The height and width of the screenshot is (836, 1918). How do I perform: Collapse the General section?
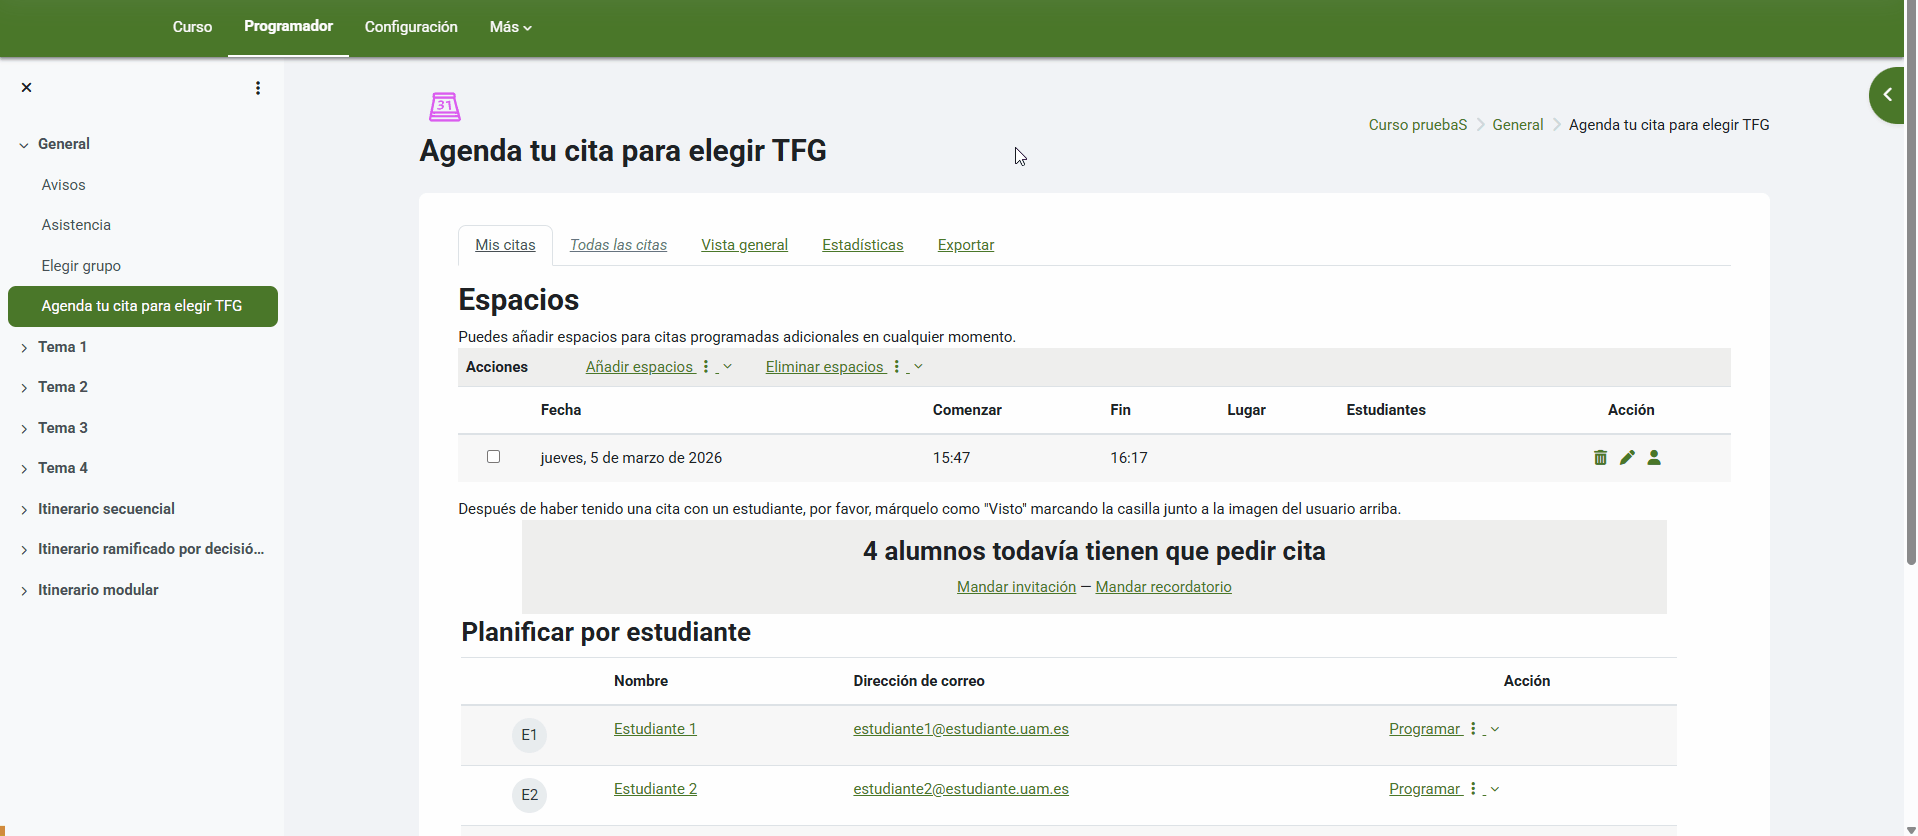(24, 145)
